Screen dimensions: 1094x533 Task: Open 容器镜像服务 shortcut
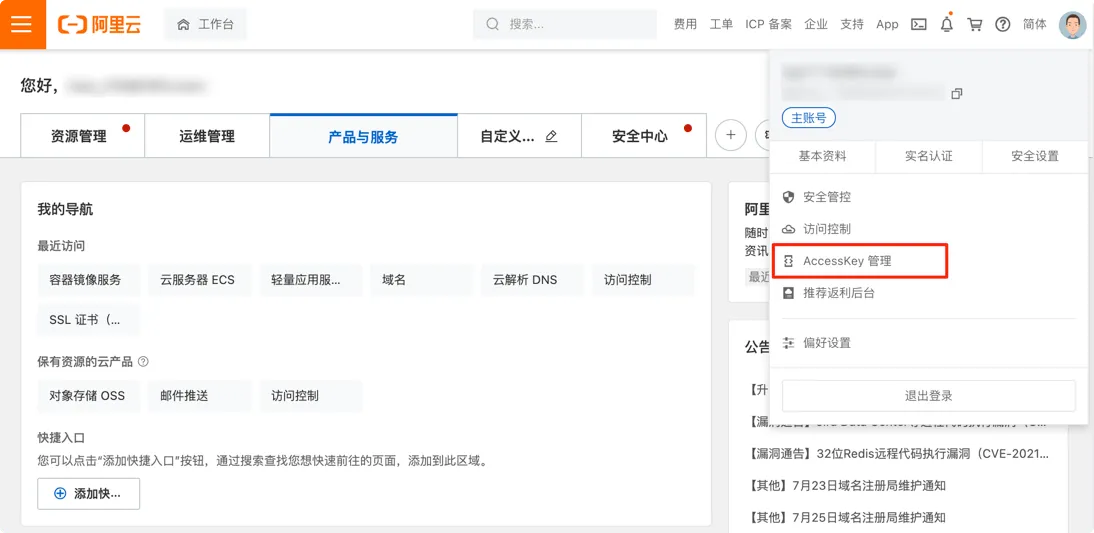(89, 280)
